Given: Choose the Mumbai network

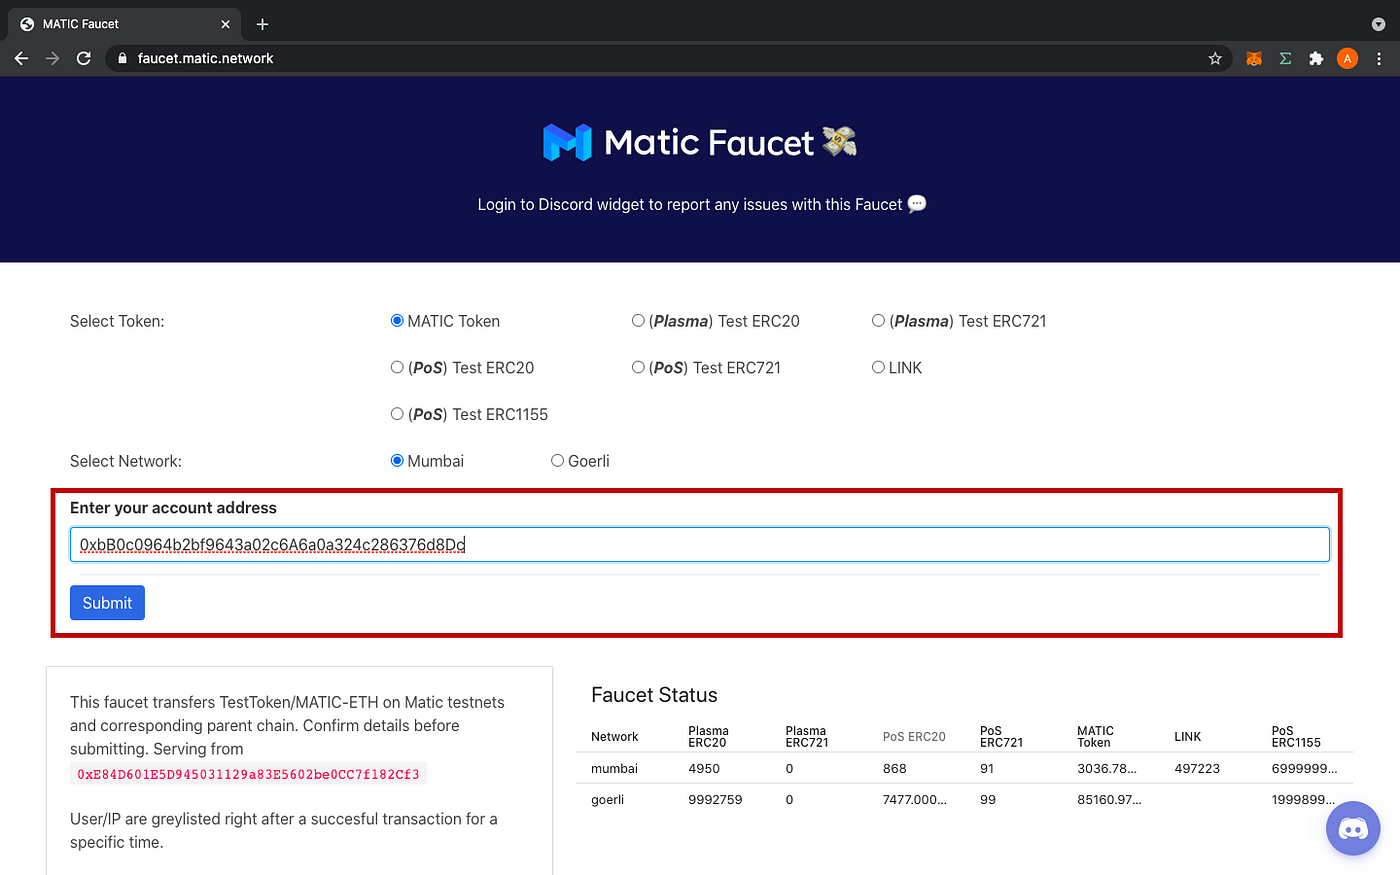Looking at the screenshot, I should coord(397,461).
